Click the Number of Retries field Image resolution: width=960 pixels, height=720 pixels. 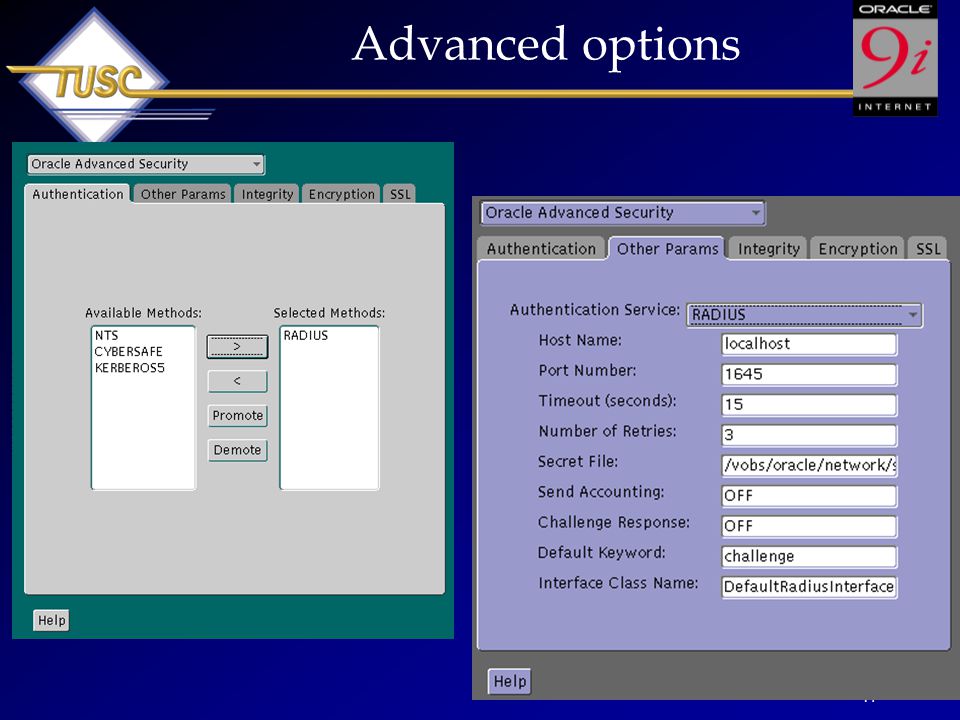tap(809, 435)
